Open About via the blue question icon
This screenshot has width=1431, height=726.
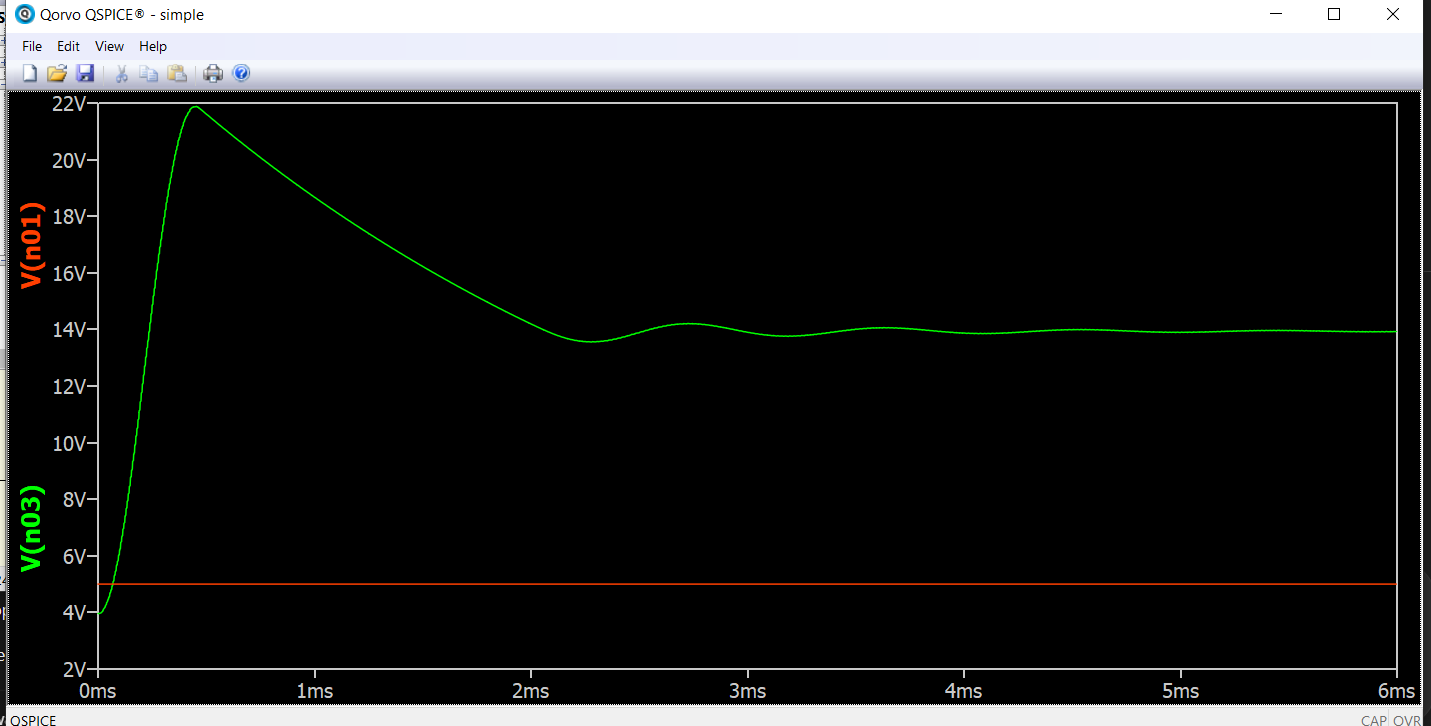tap(241, 73)
